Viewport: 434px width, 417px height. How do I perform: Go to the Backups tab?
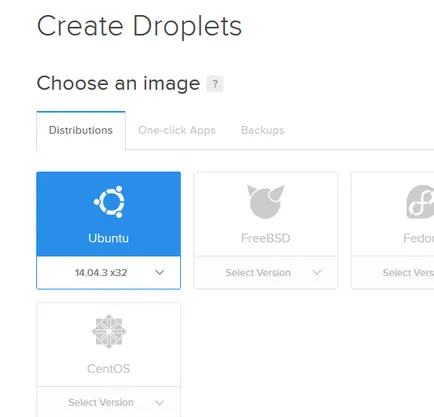pyautogui.click(x=263, y=130)
